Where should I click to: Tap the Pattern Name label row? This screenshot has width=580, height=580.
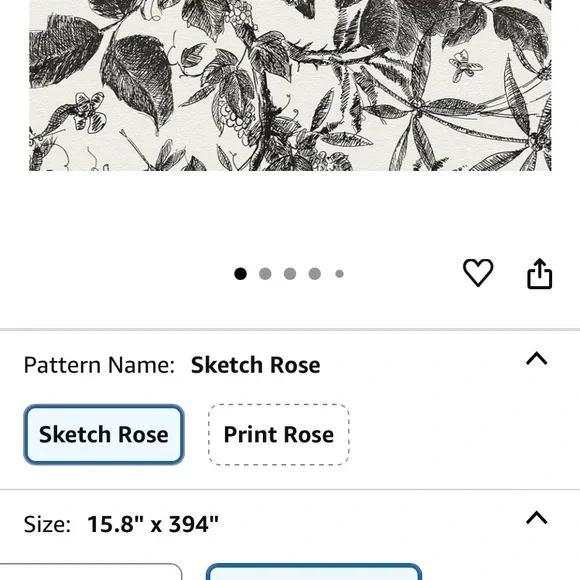(x=290, y=365)
